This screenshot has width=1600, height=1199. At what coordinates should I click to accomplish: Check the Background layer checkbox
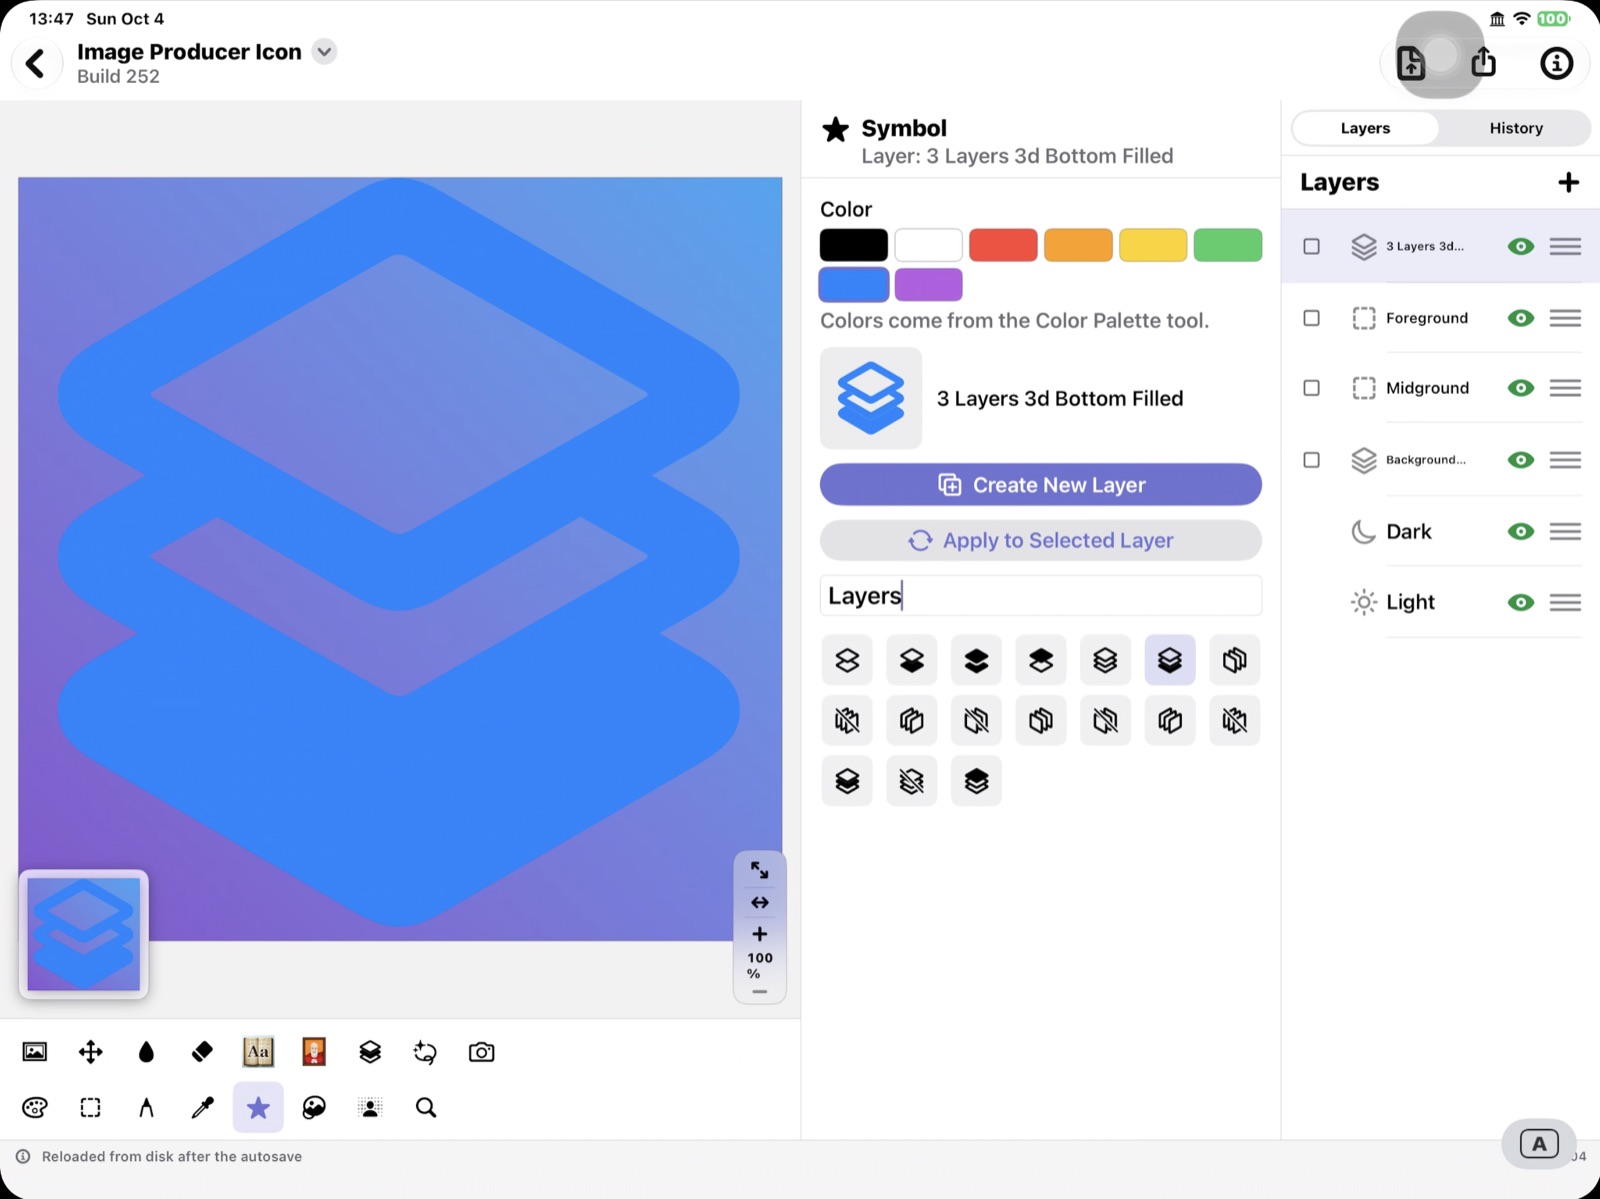coord(1311,460)
